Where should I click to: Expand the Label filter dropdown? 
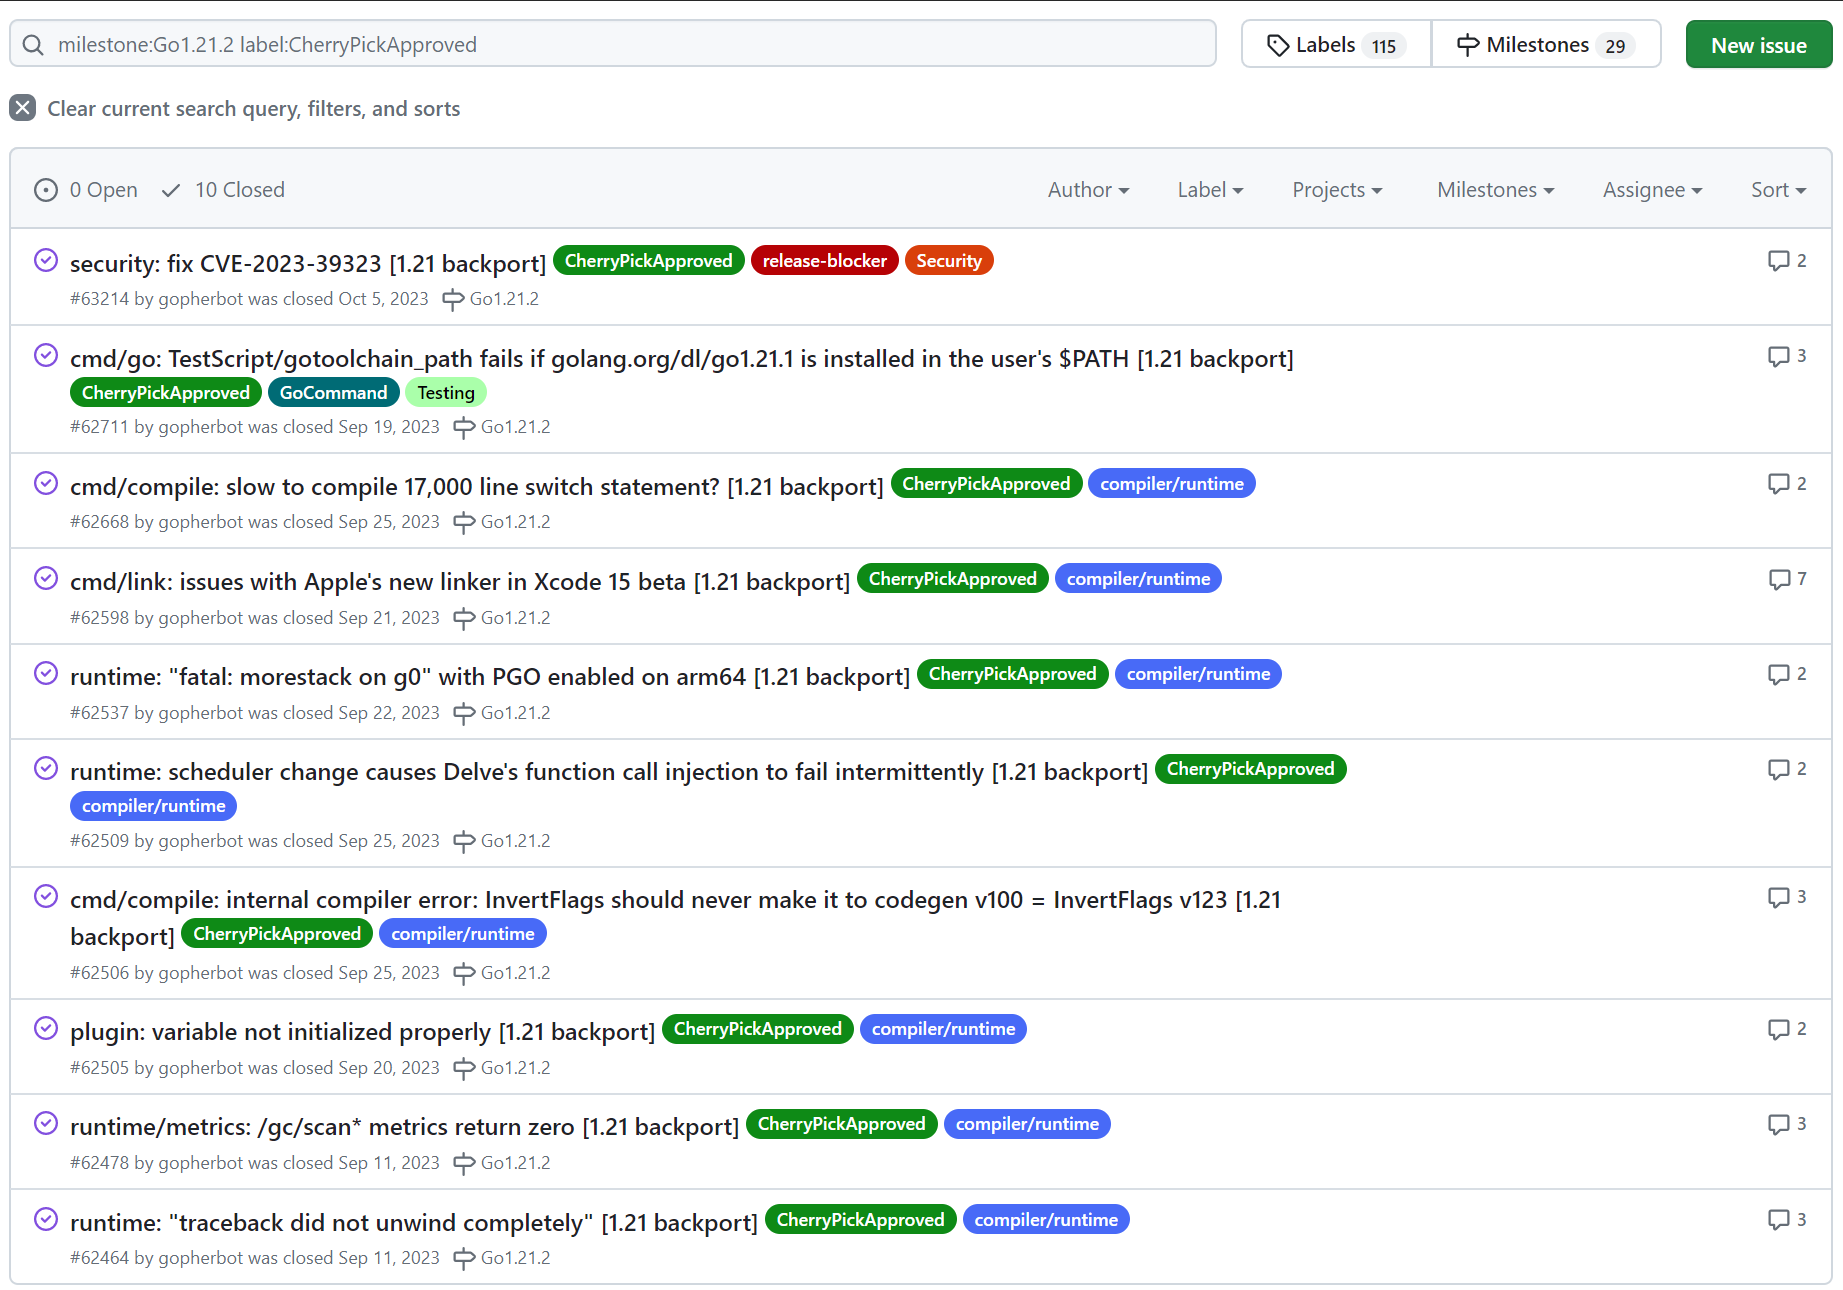(1210, 190)
